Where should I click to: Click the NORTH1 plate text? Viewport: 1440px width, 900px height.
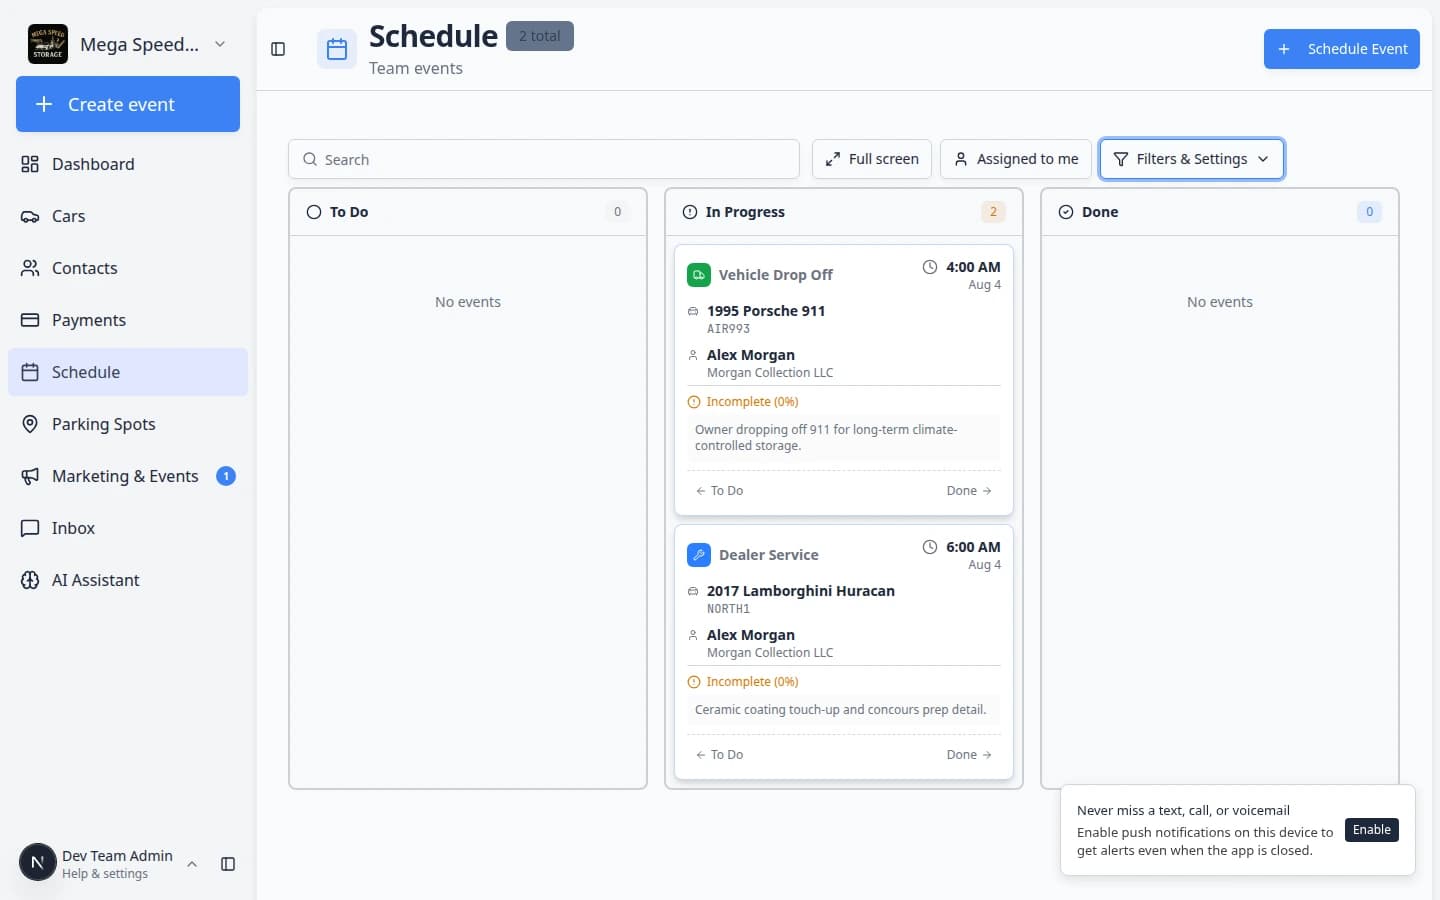(728, 609)
